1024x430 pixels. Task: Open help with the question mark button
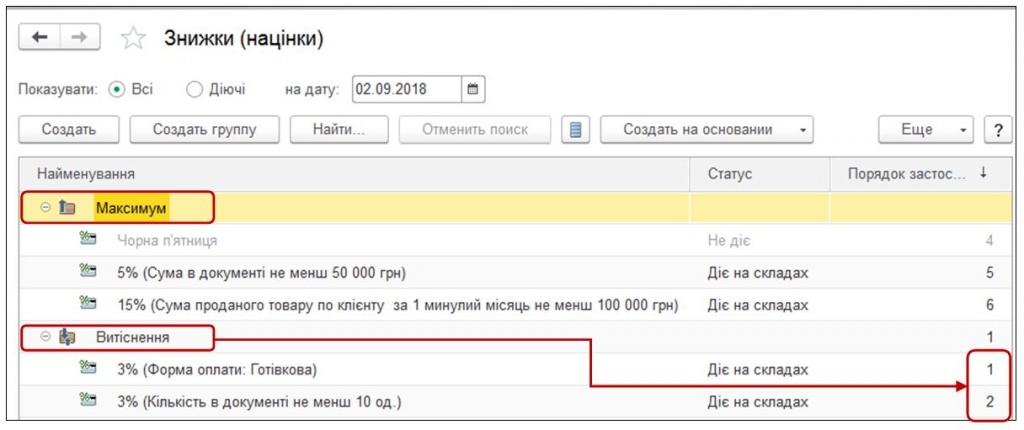pyautogui.click(x=996, y=130)
